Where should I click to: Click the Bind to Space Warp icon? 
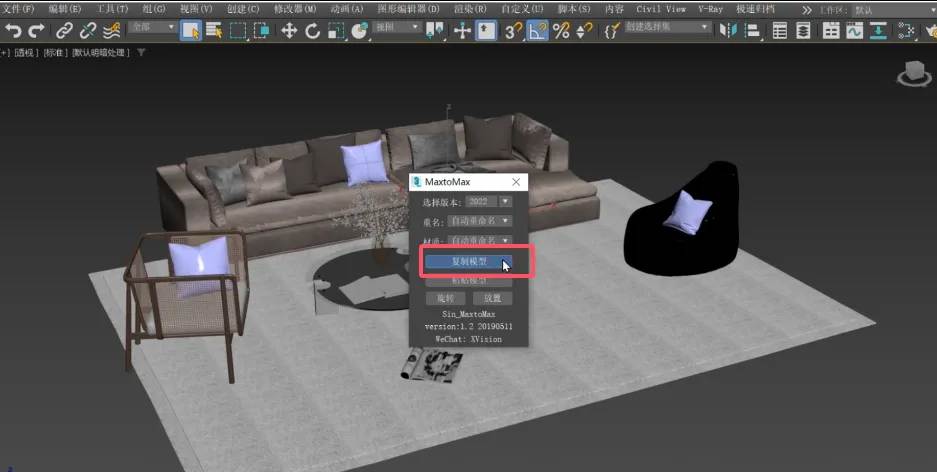coord(112,30)
